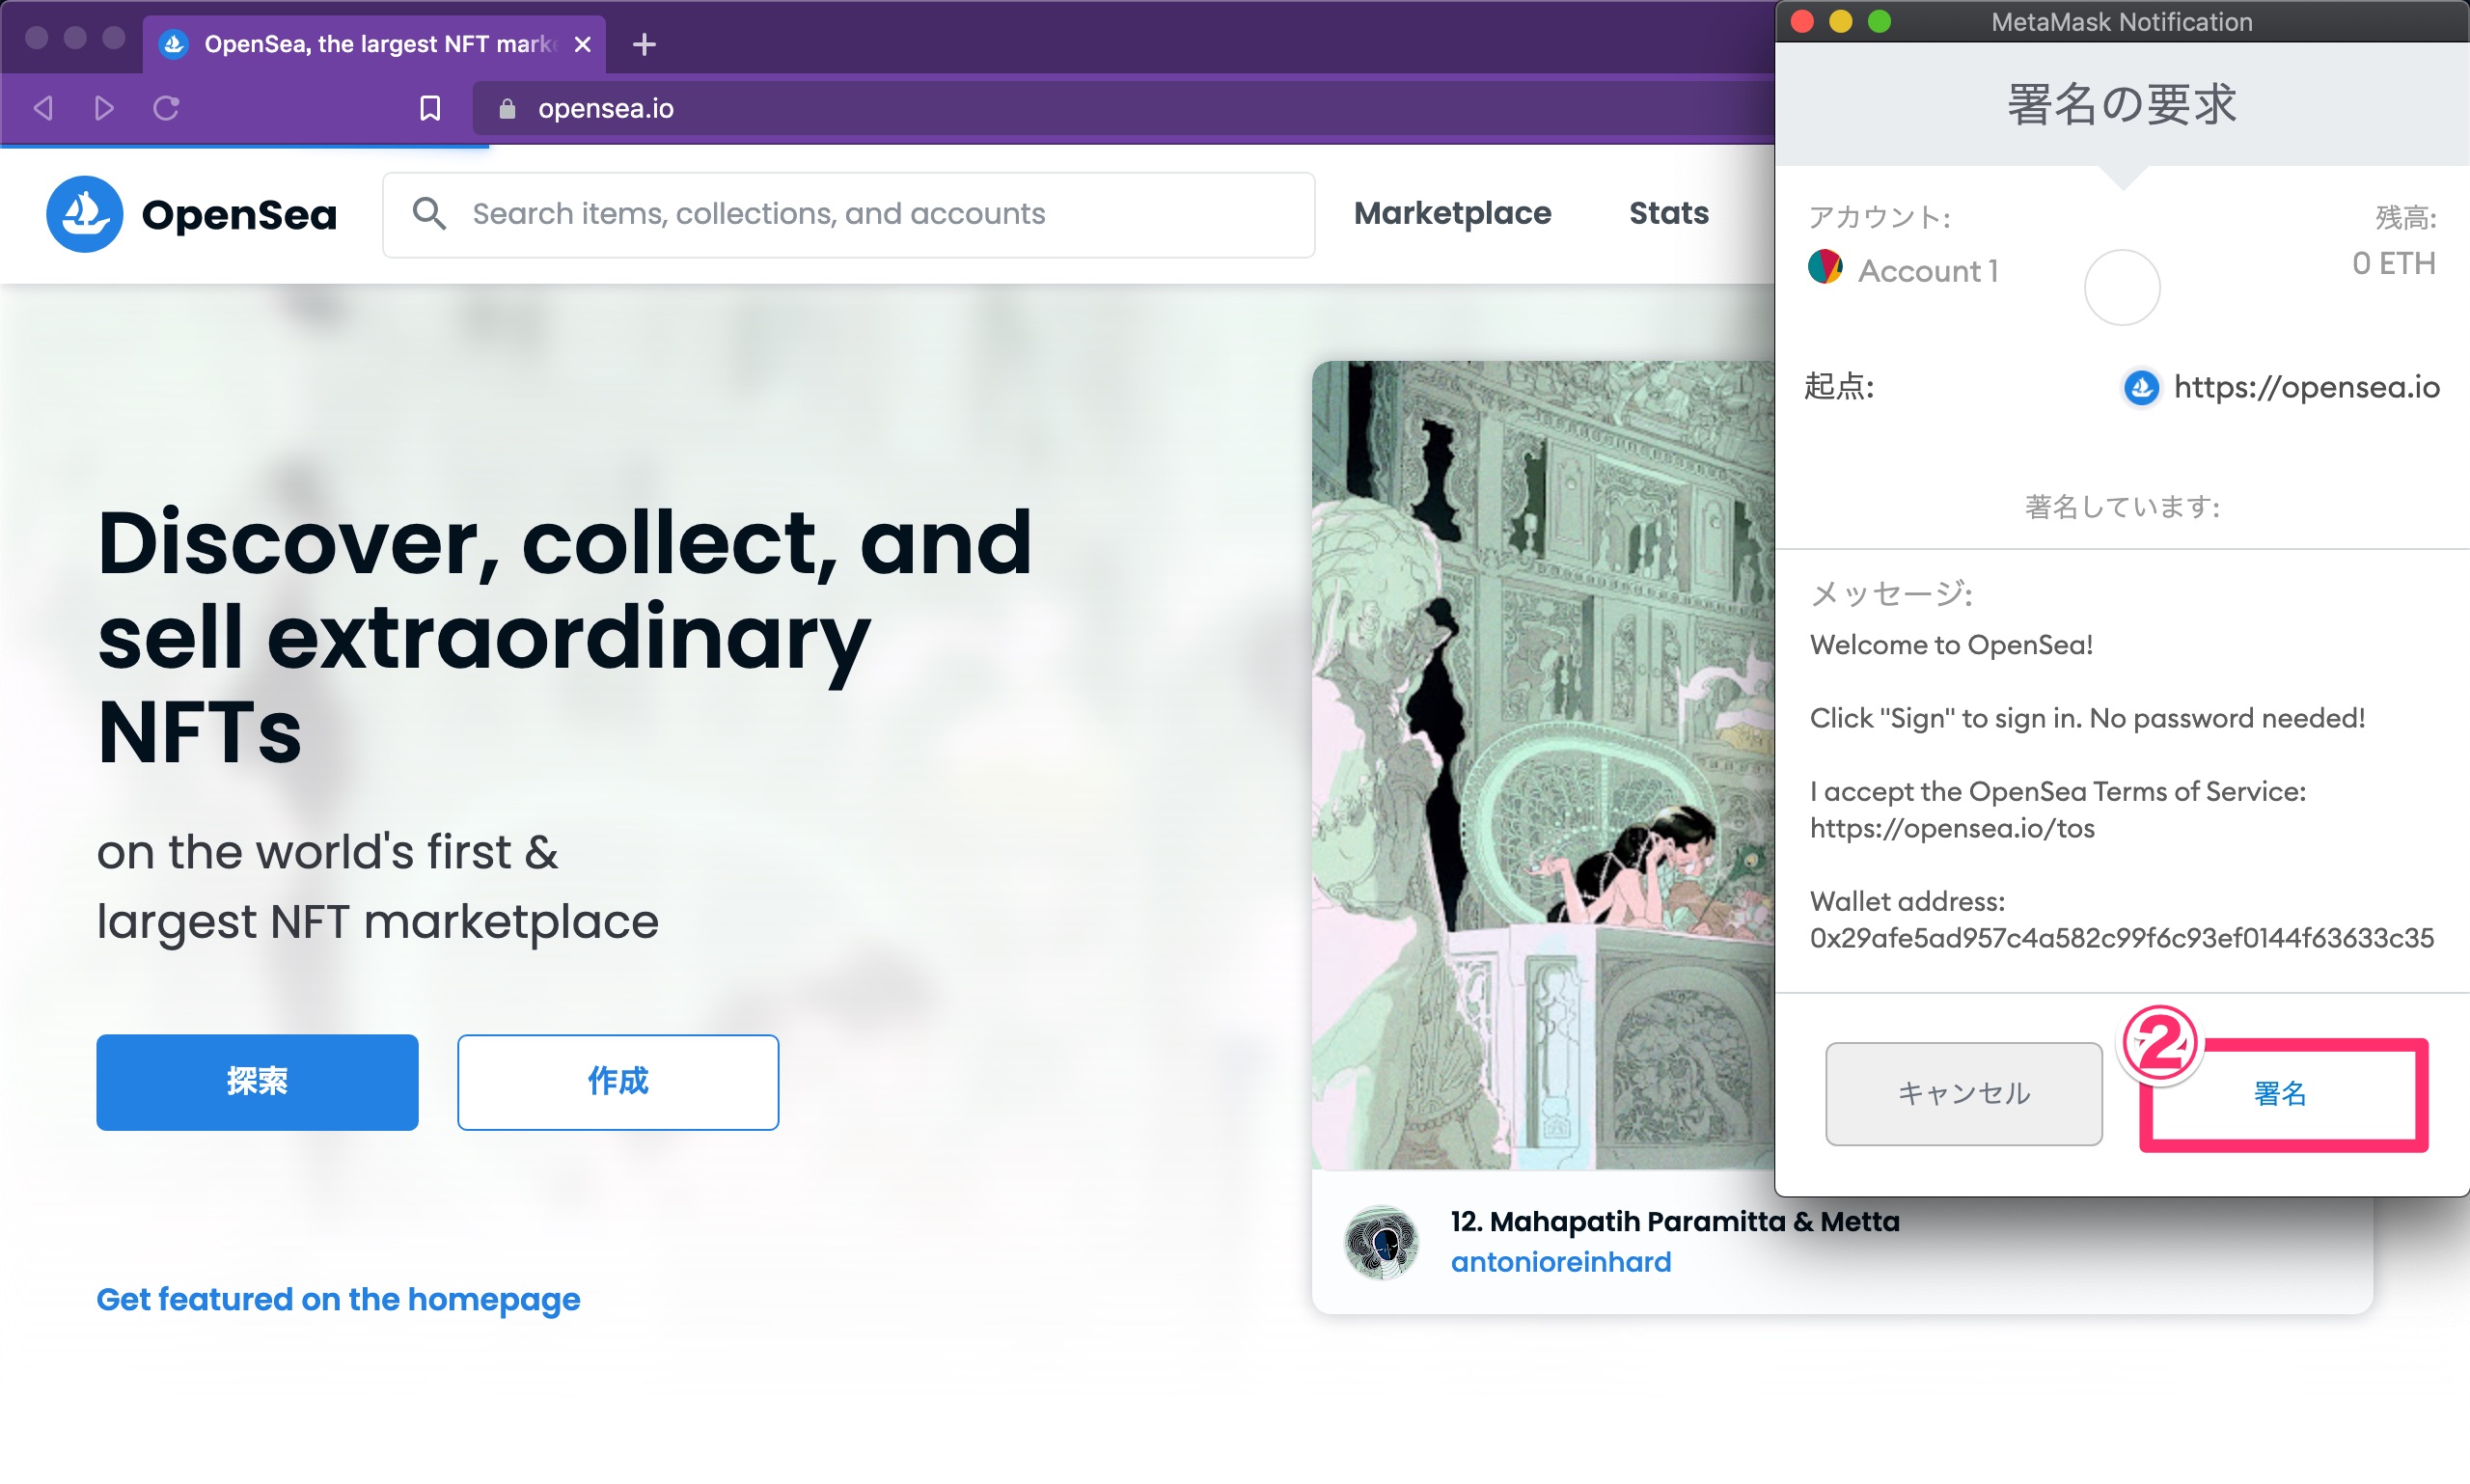Image resolution: width=2470 pixels, height=1484 pixels.
Task: Click the address bar padlock icon
Action: point(507,108)
